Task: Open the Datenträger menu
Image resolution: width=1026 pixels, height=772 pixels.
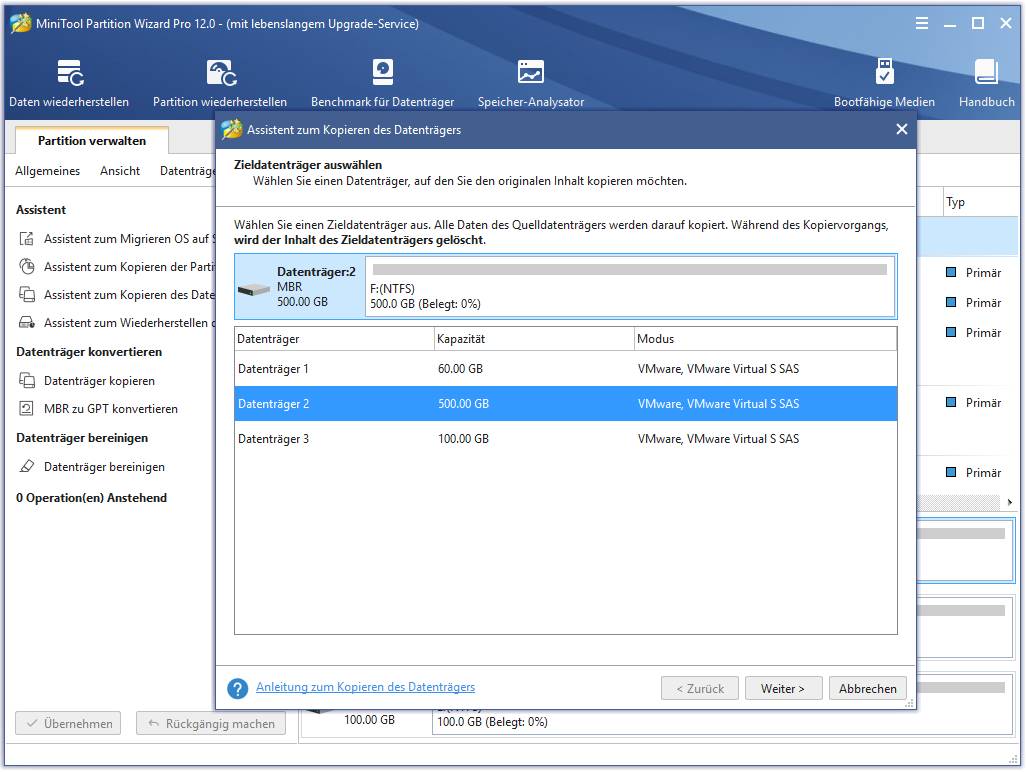Action: (x=188, y=171)
